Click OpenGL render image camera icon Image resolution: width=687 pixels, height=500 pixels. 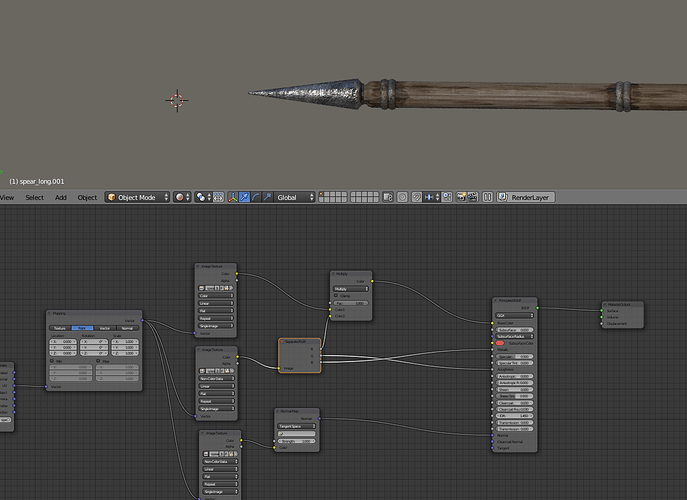pos(461,197)
